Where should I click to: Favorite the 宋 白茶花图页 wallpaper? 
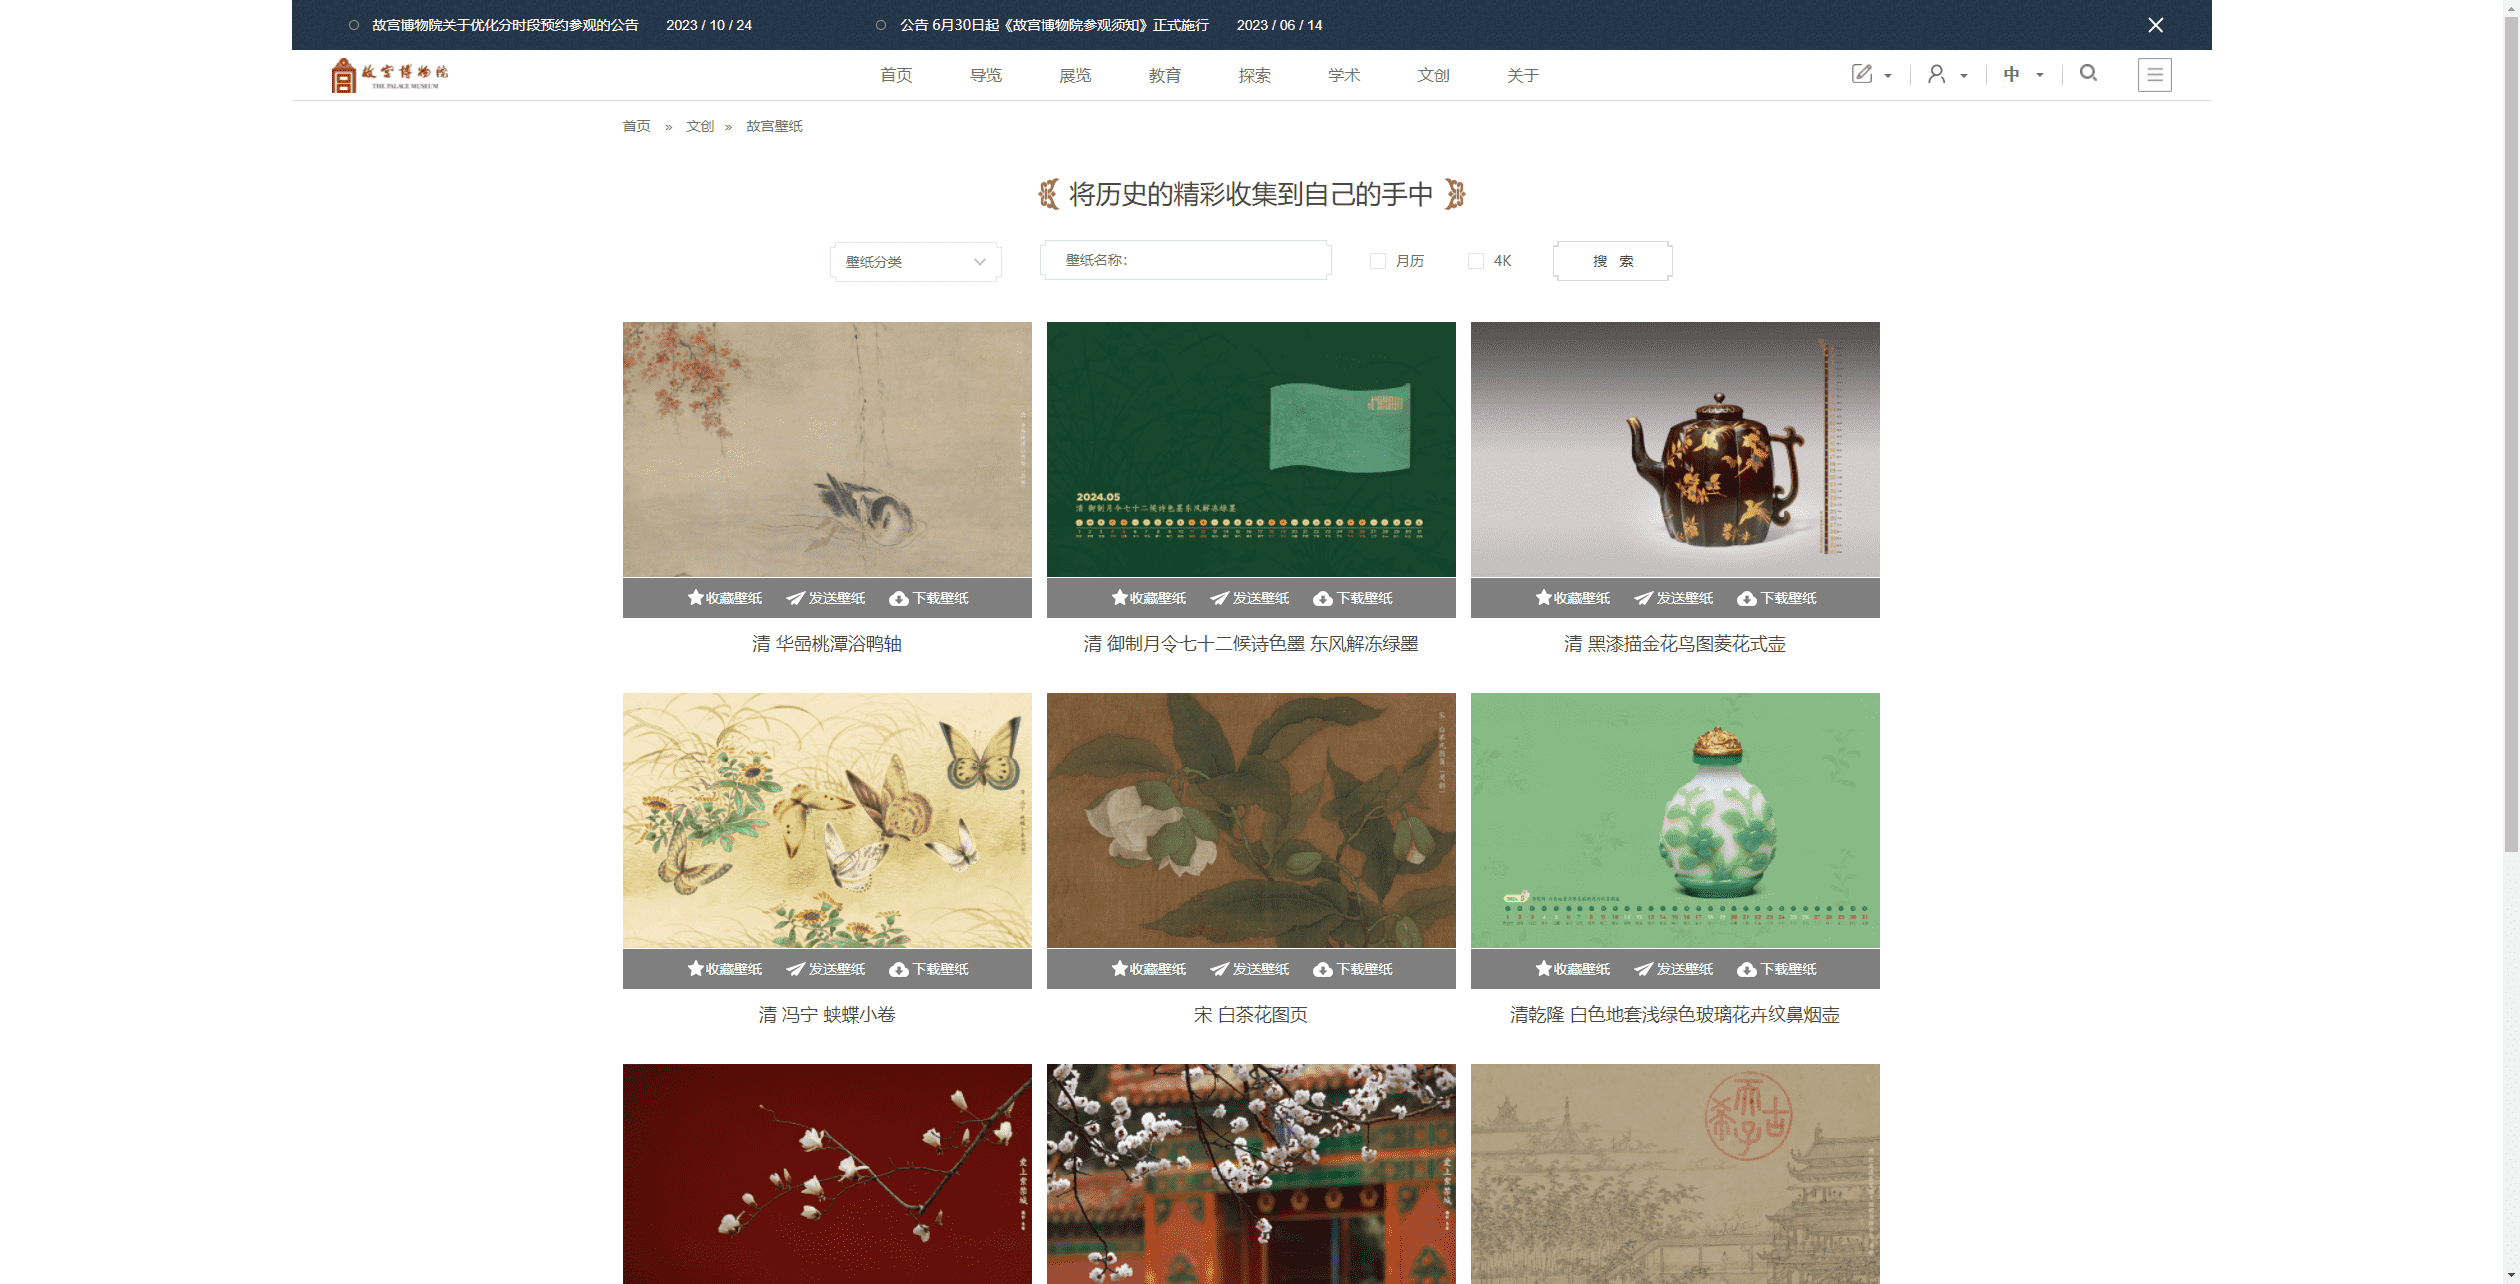[1149, 969]
